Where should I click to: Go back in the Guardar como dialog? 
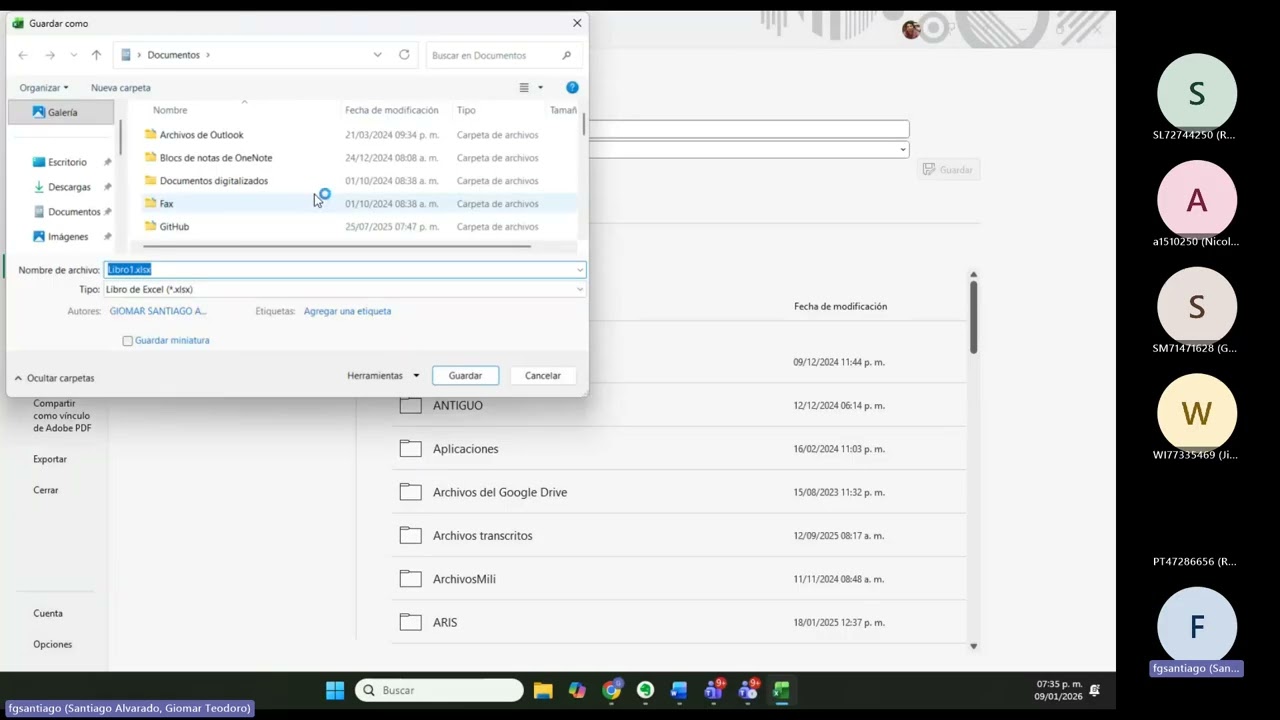(x=23, y=55)
